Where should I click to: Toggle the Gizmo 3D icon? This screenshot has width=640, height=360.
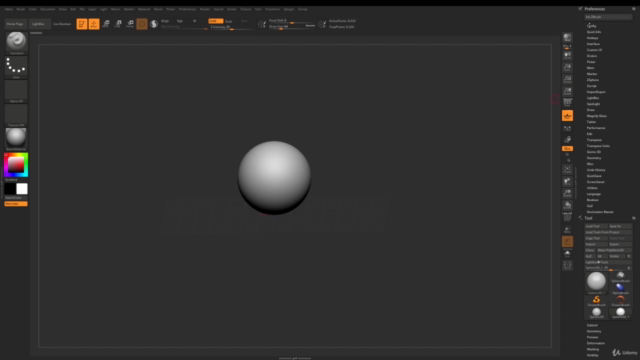point(142,24)
